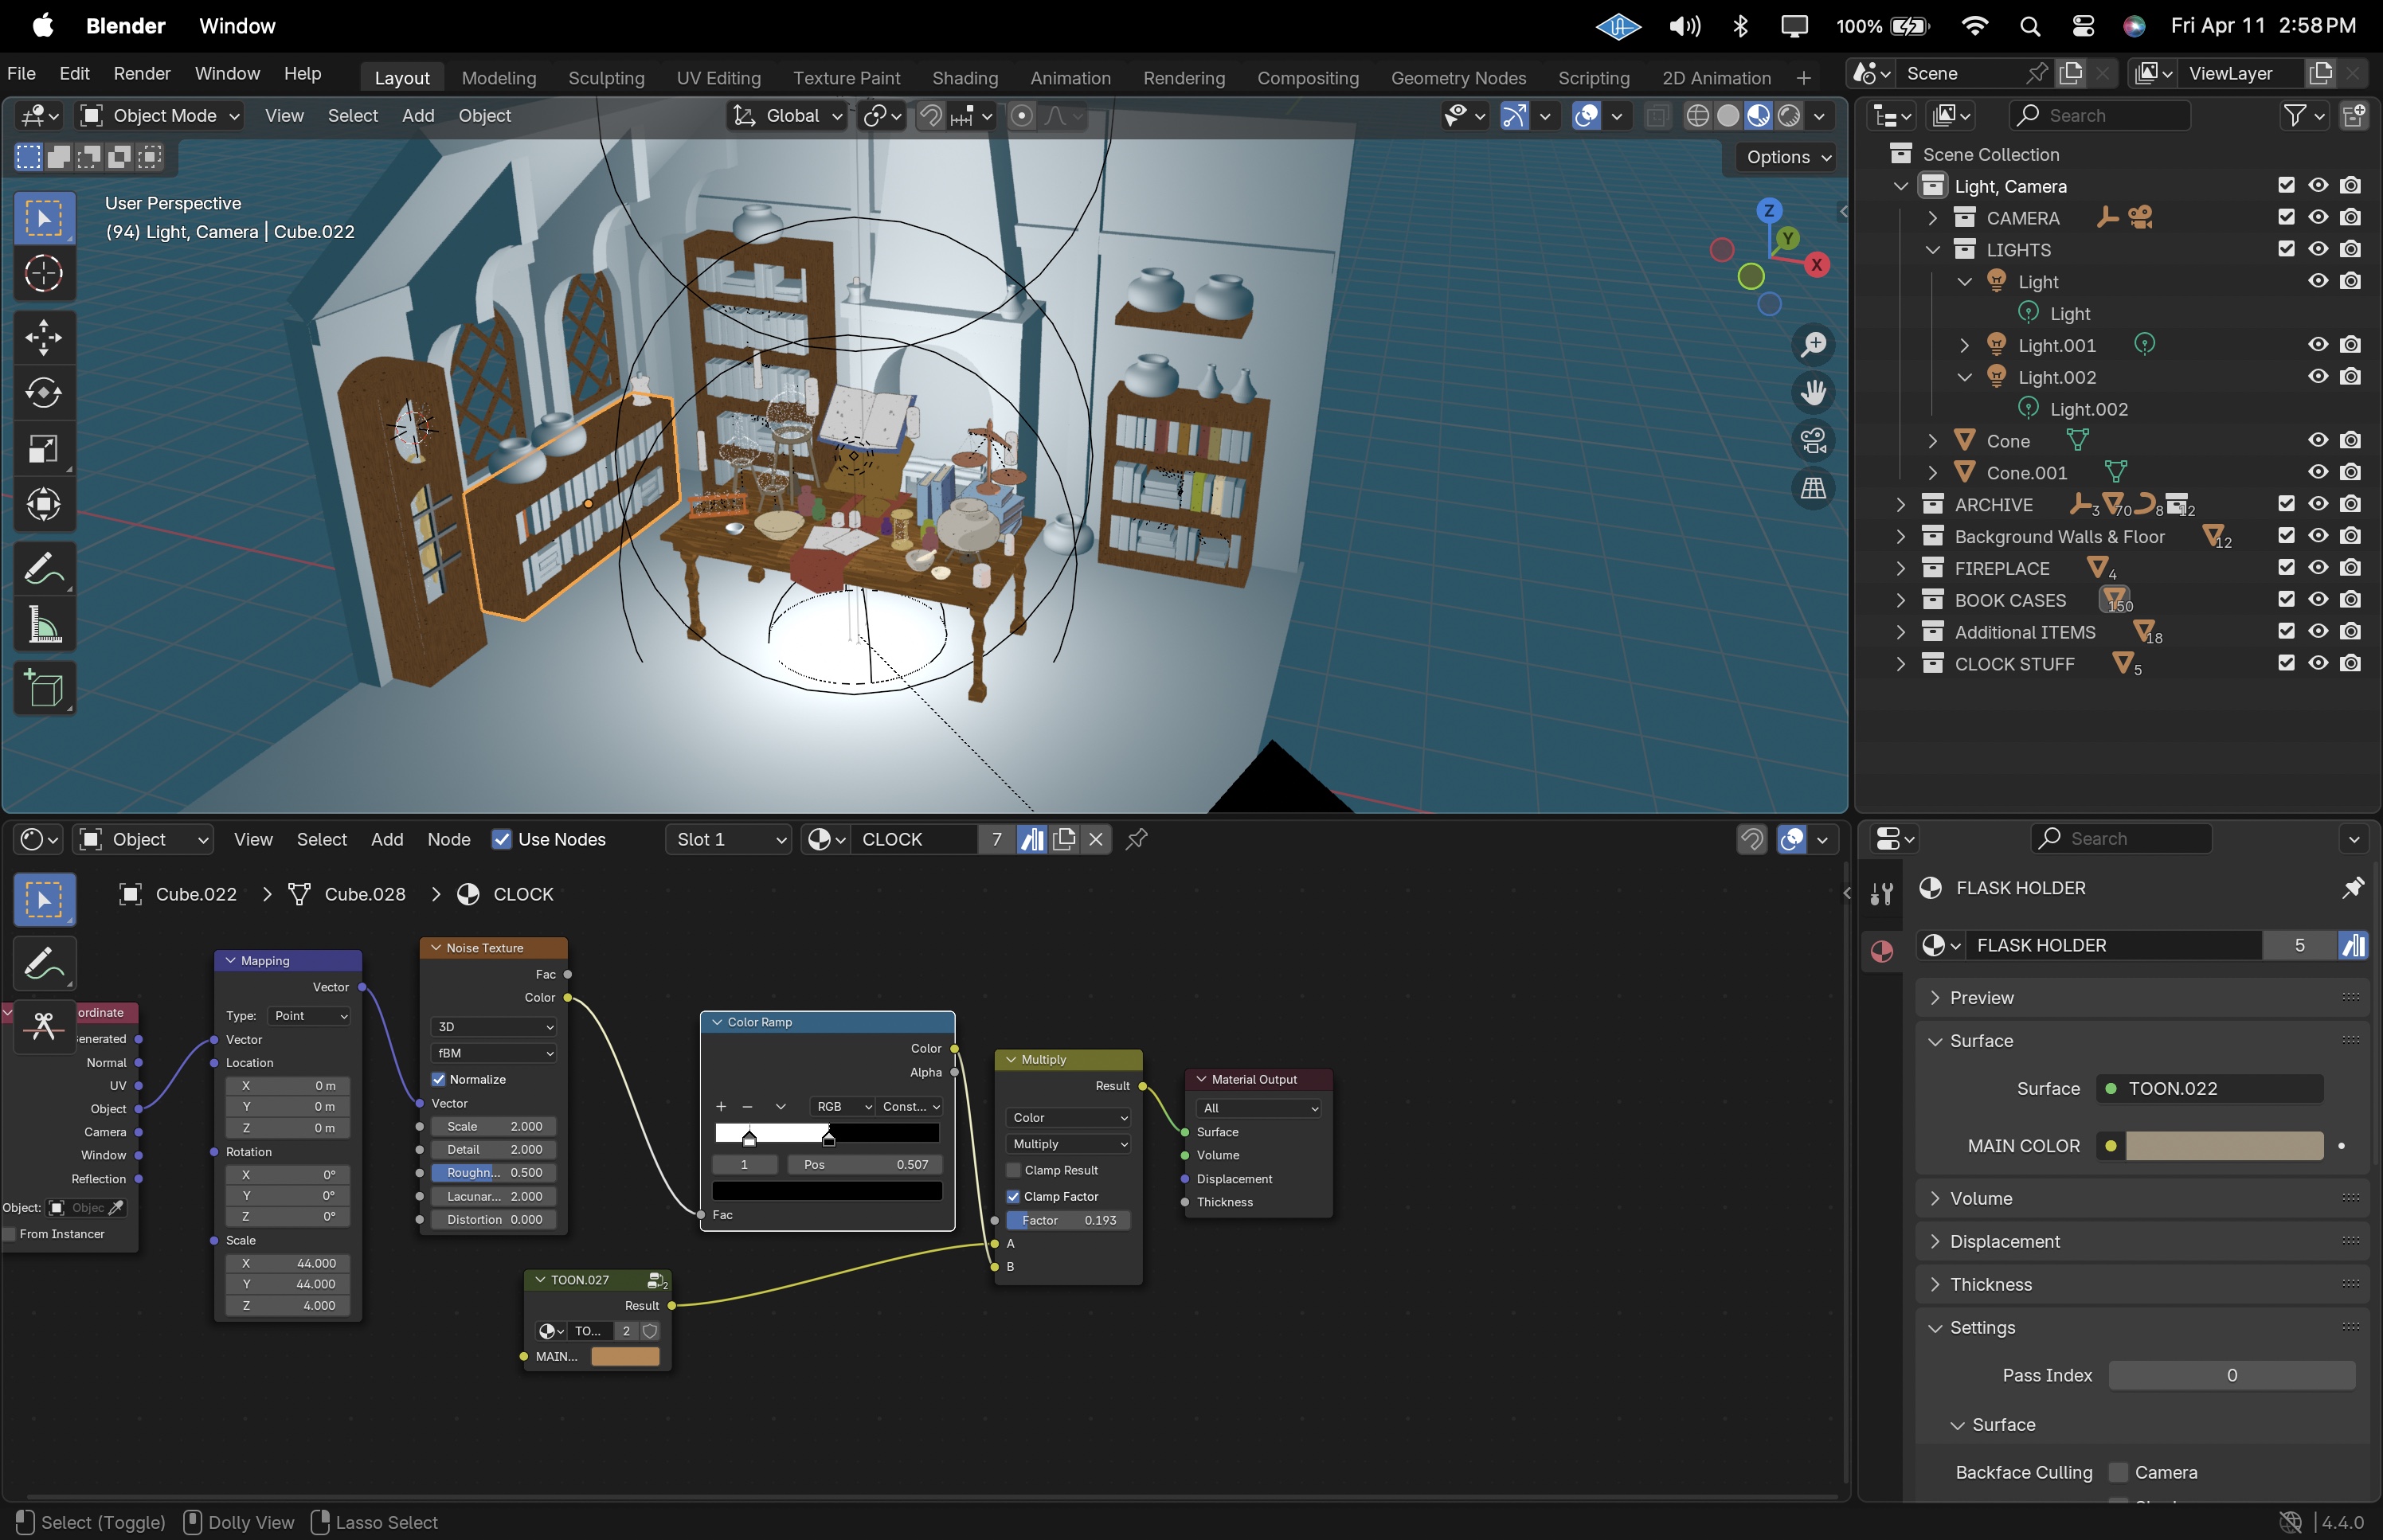Image resolution: width=2383 pixels, height=1540 pixels.
Task: Open the Slot 1 dropdown
Action: pos(728,839)
